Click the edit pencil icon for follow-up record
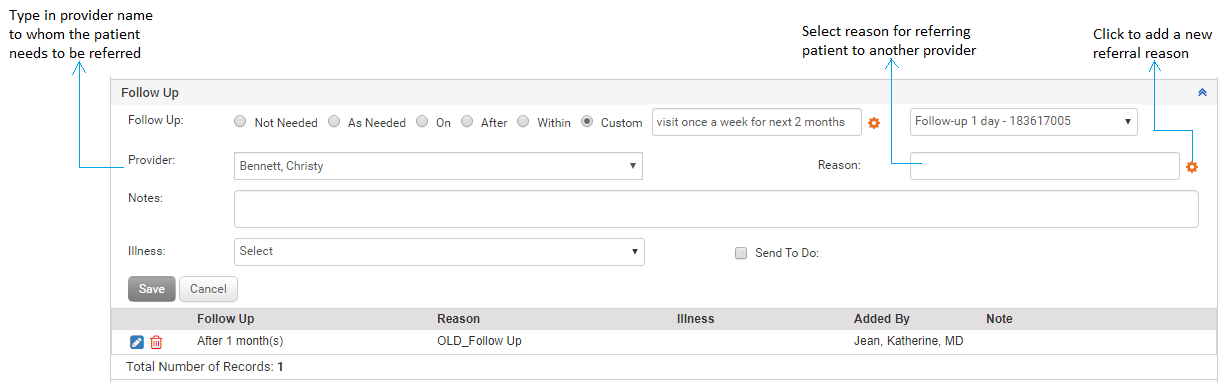The width and height of the screenshot is (1222, 384). pyautogui.click(x=137, y=343)
